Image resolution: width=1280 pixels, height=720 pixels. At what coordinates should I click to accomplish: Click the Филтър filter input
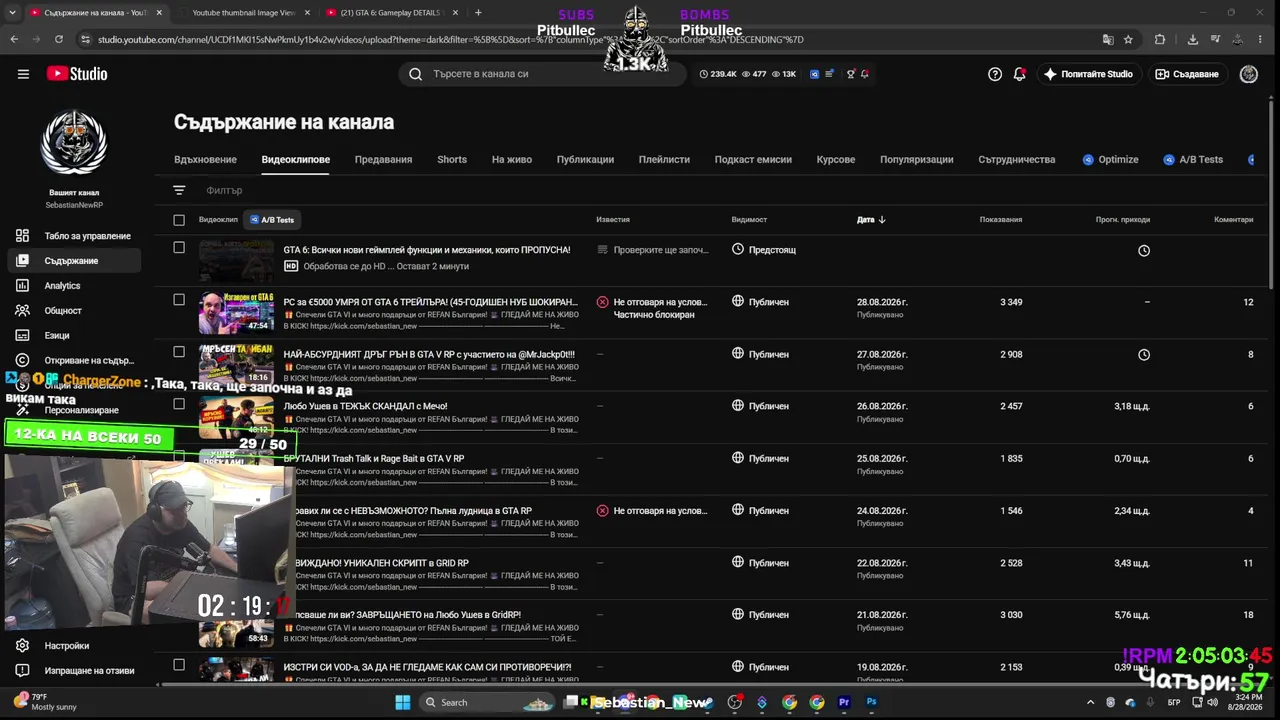(224, 190)
